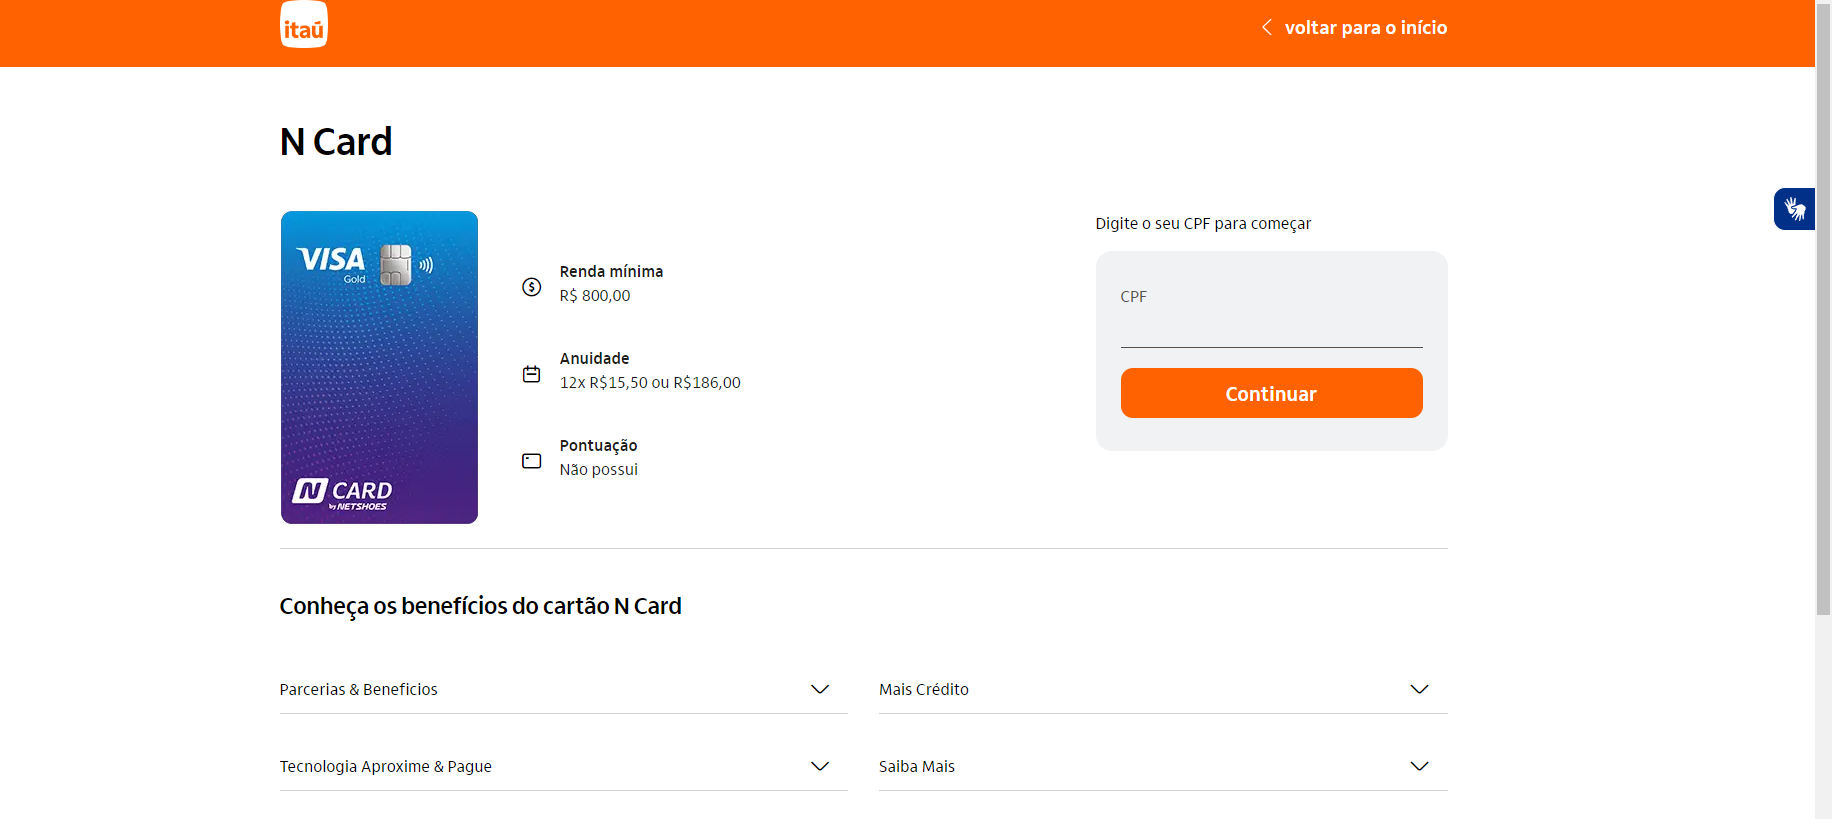Expand Parcerias & Beneficios section
1832x819 pixels.
pyautogui.click(x=358, y=689)
